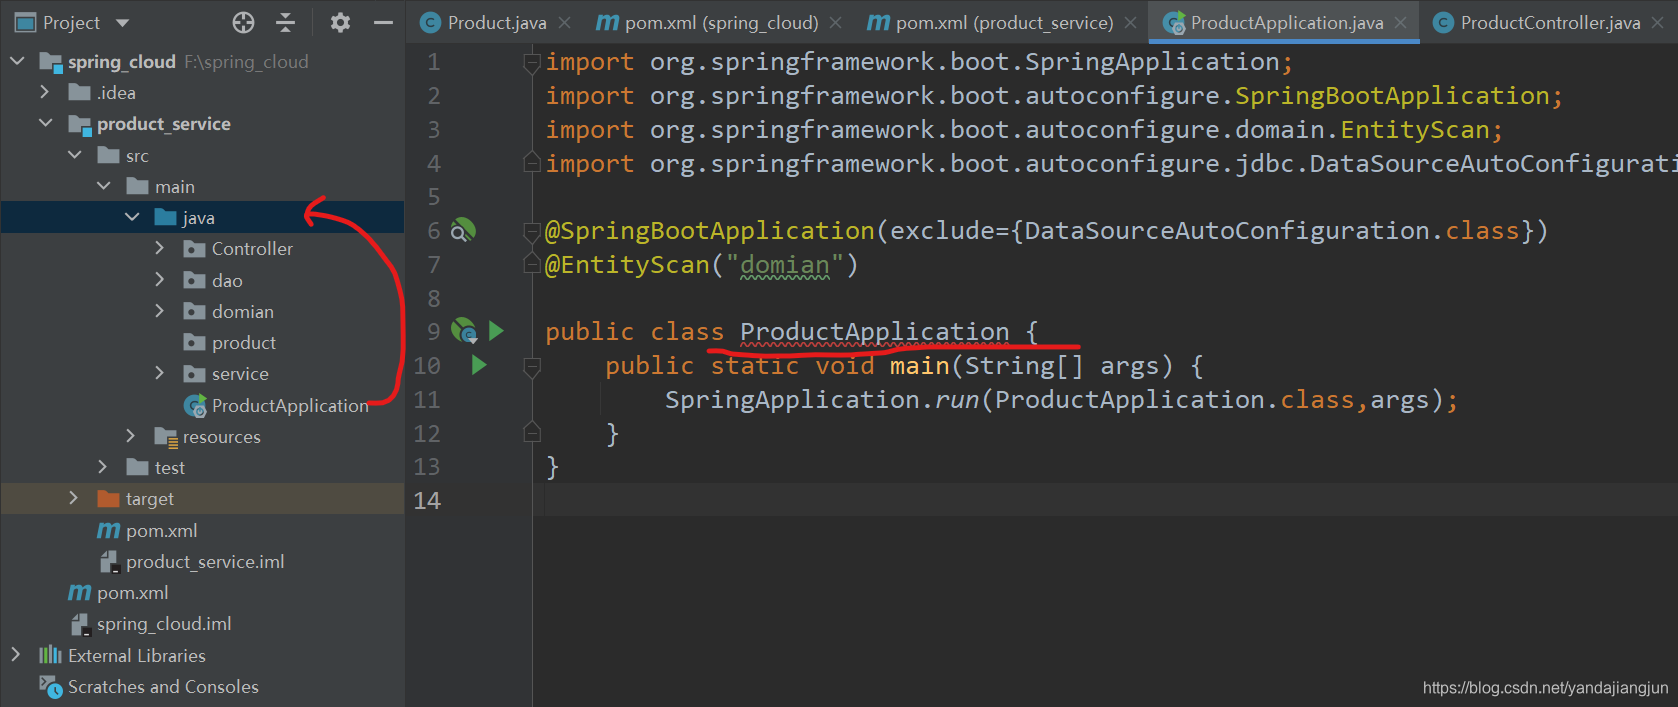Expand the target folder
The height and width of the screenshot is (707, 1678).
73,499
